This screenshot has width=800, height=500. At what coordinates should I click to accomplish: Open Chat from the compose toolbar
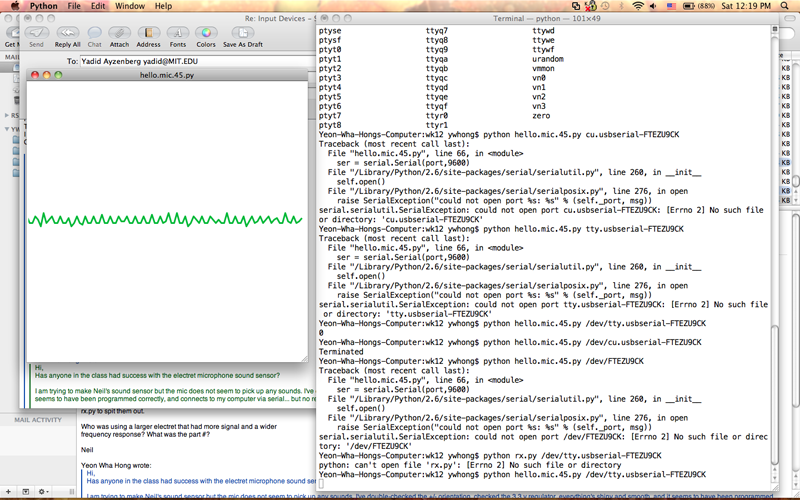[94, 33]
